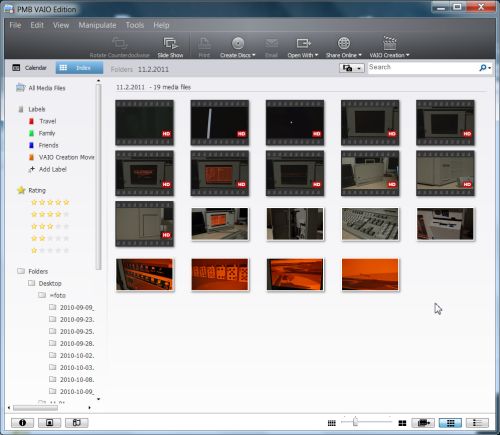Click the sidebar horizontal scrollbar
The image size is (500, 435).
coord(35,408)
